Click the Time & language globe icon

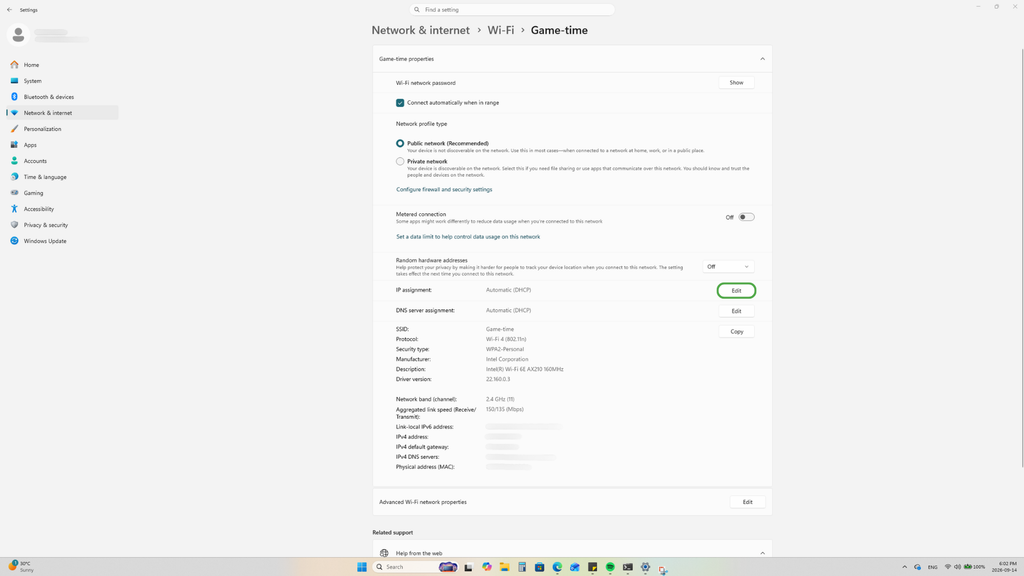[14, 177]
